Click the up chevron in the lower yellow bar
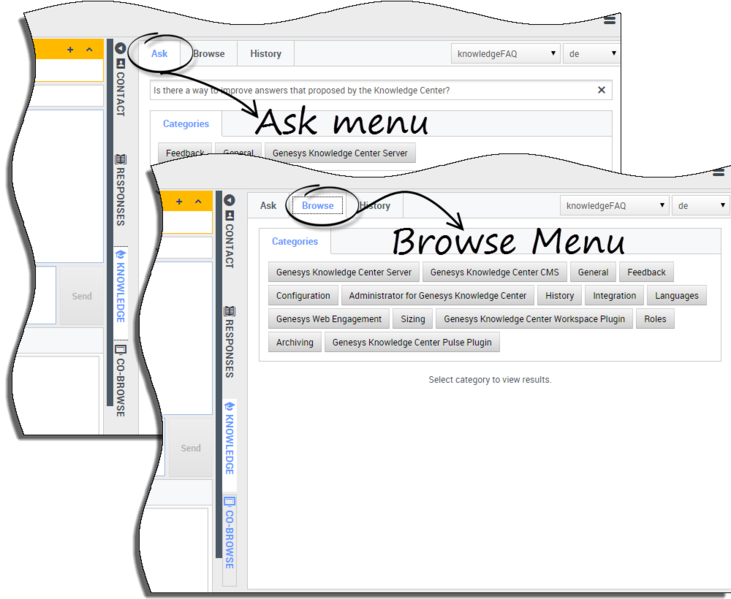The width and height of the screenshot is (731, 599). [198, 202]
